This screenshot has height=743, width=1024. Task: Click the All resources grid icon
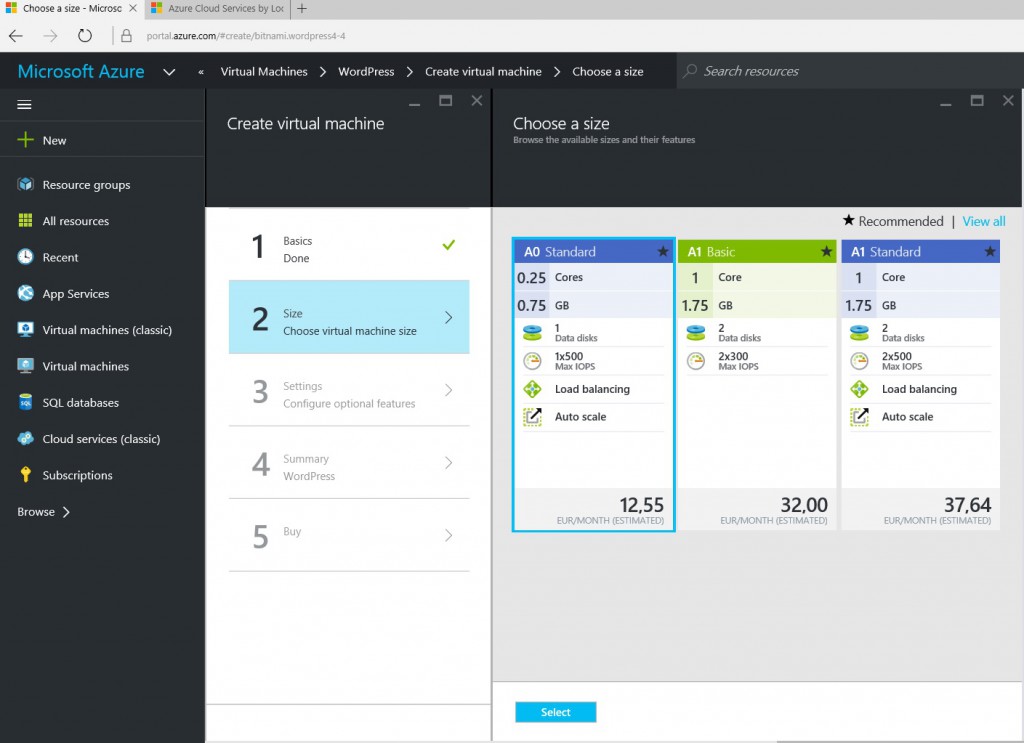coord(25,221)
